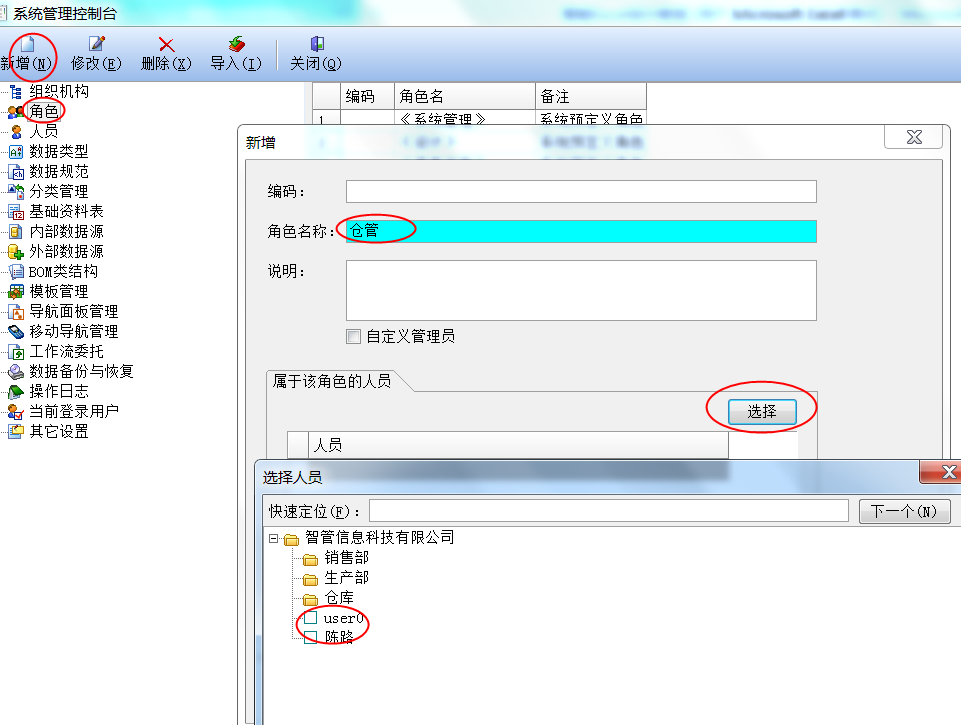Screen dimensions: 961x725
Task: Open 组织机构 in the left tree
Action: (58, 91)
